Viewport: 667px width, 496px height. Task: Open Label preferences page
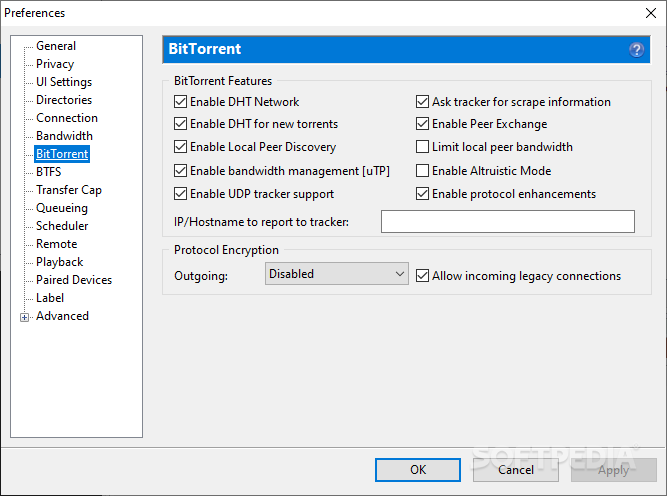click(50, 298)
